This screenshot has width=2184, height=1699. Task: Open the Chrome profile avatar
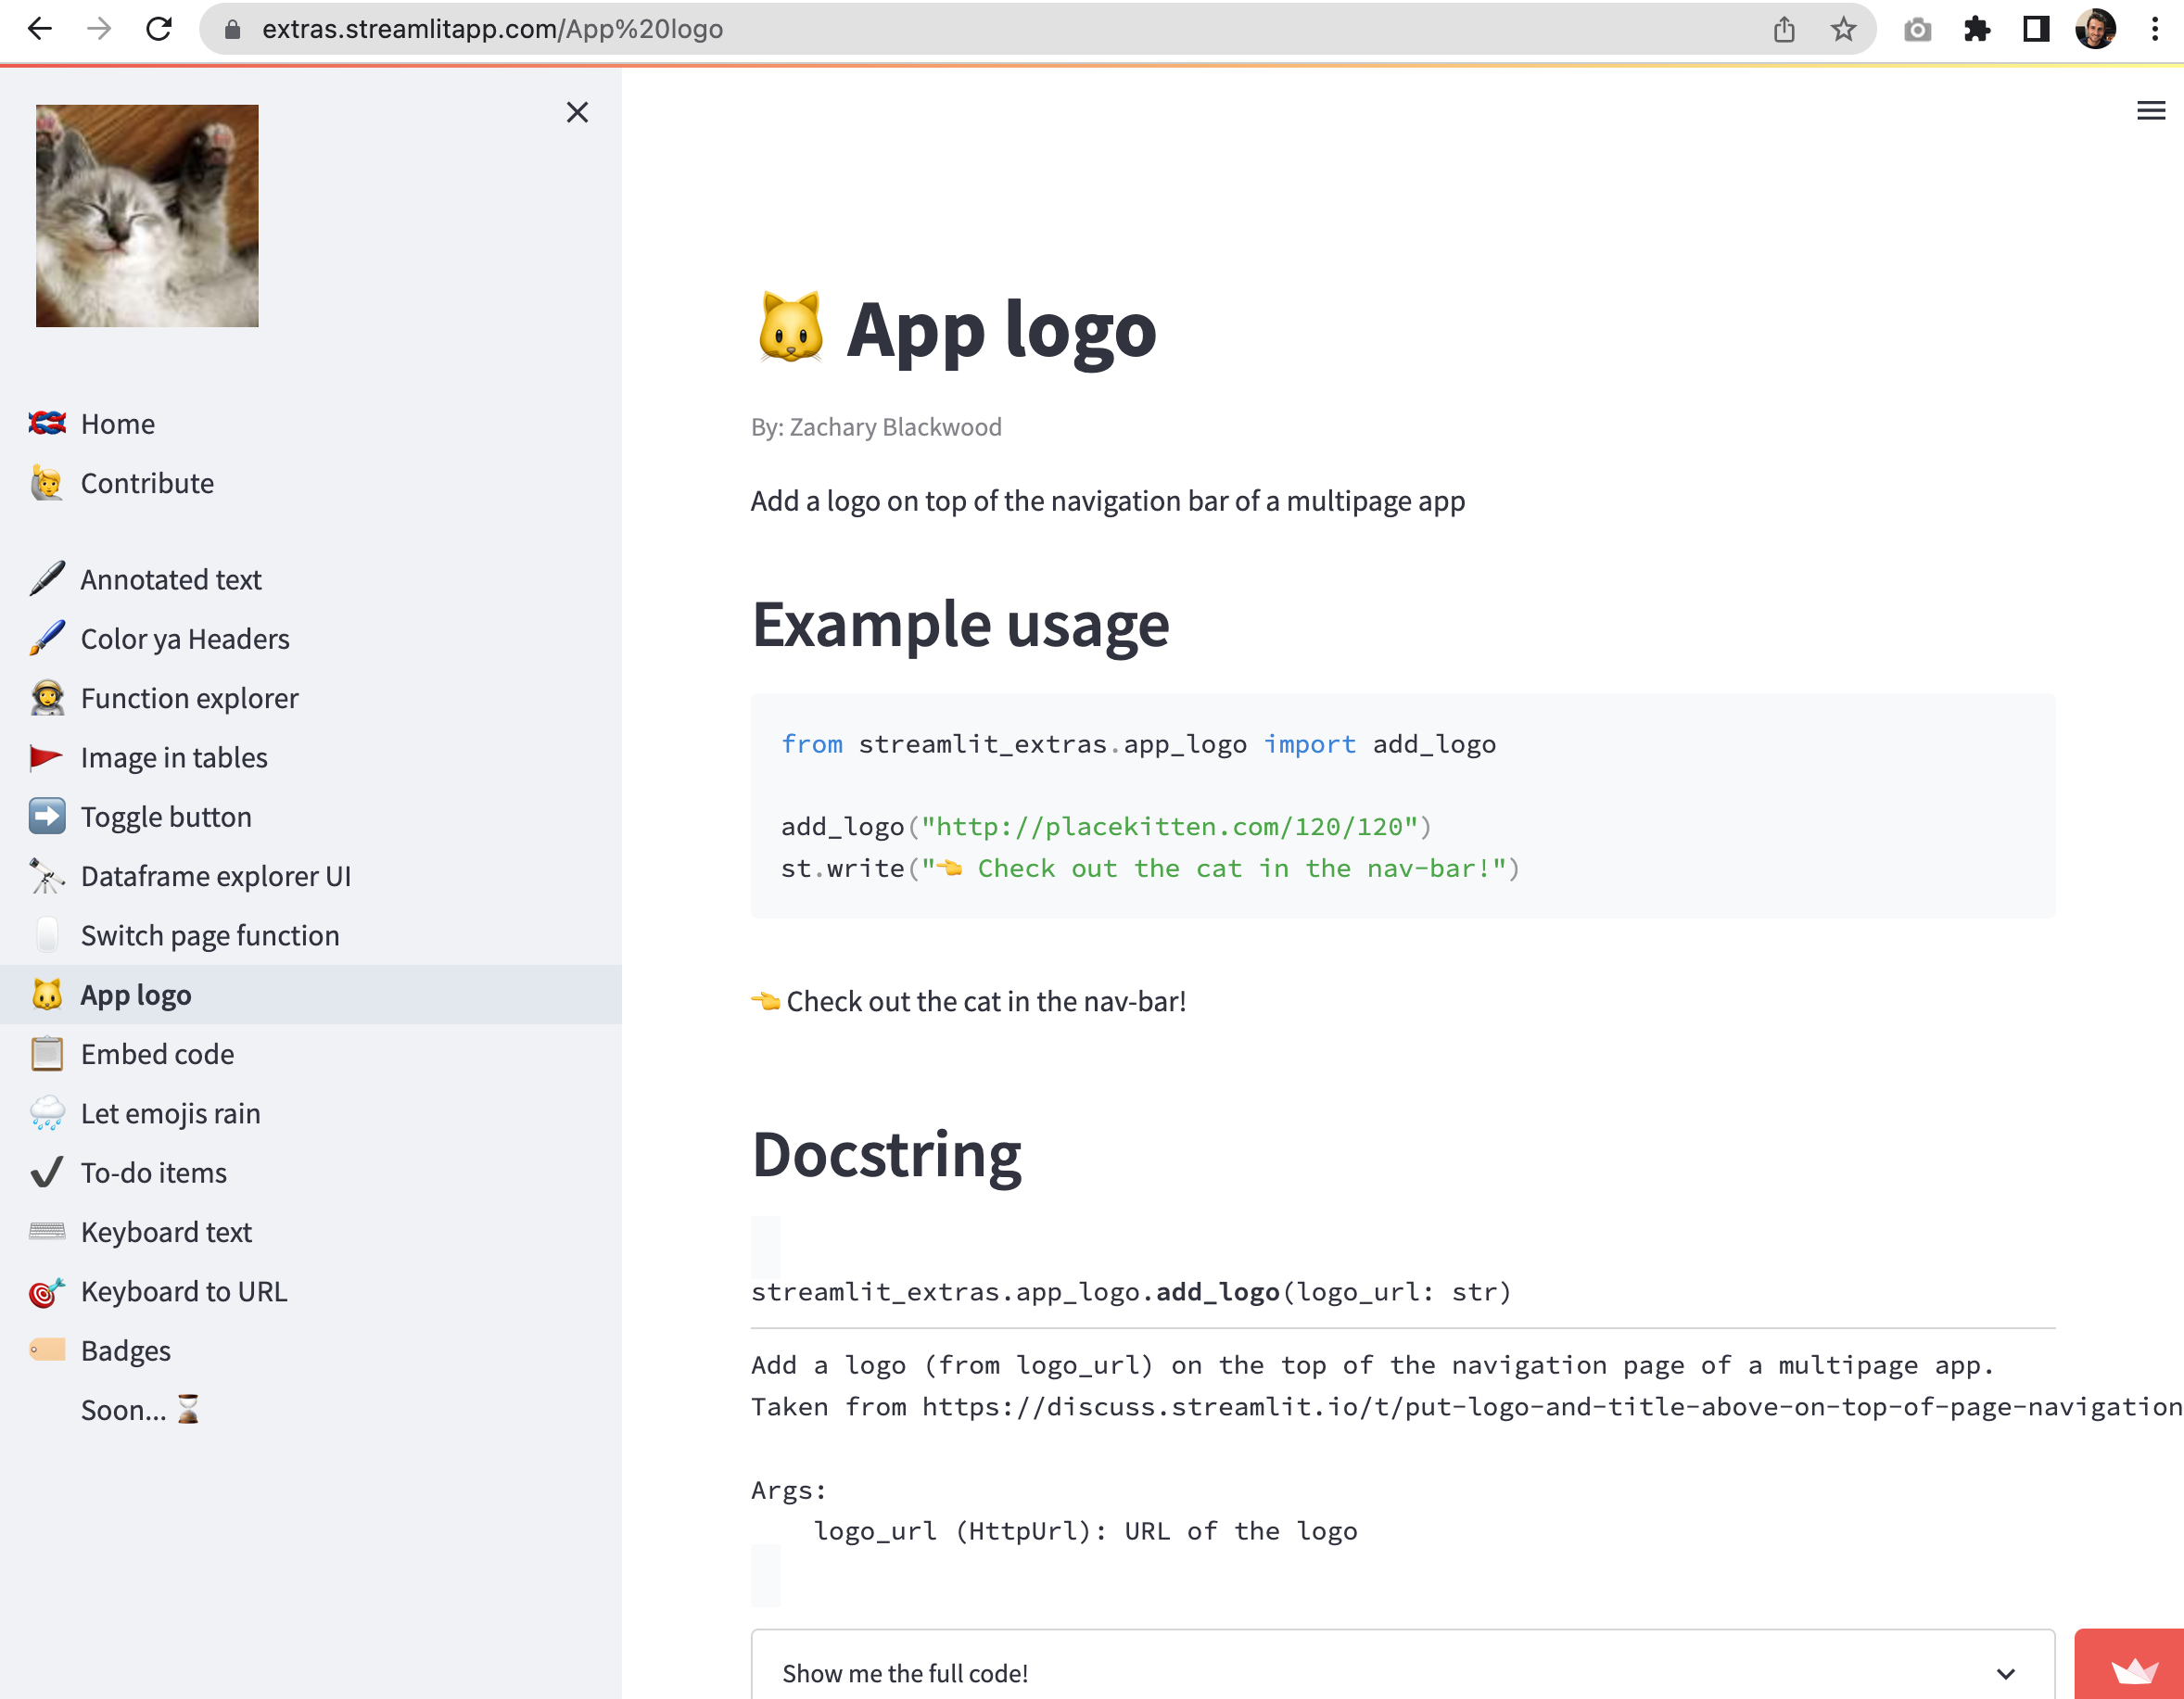pyautogui.click(x=2095, y=29)
